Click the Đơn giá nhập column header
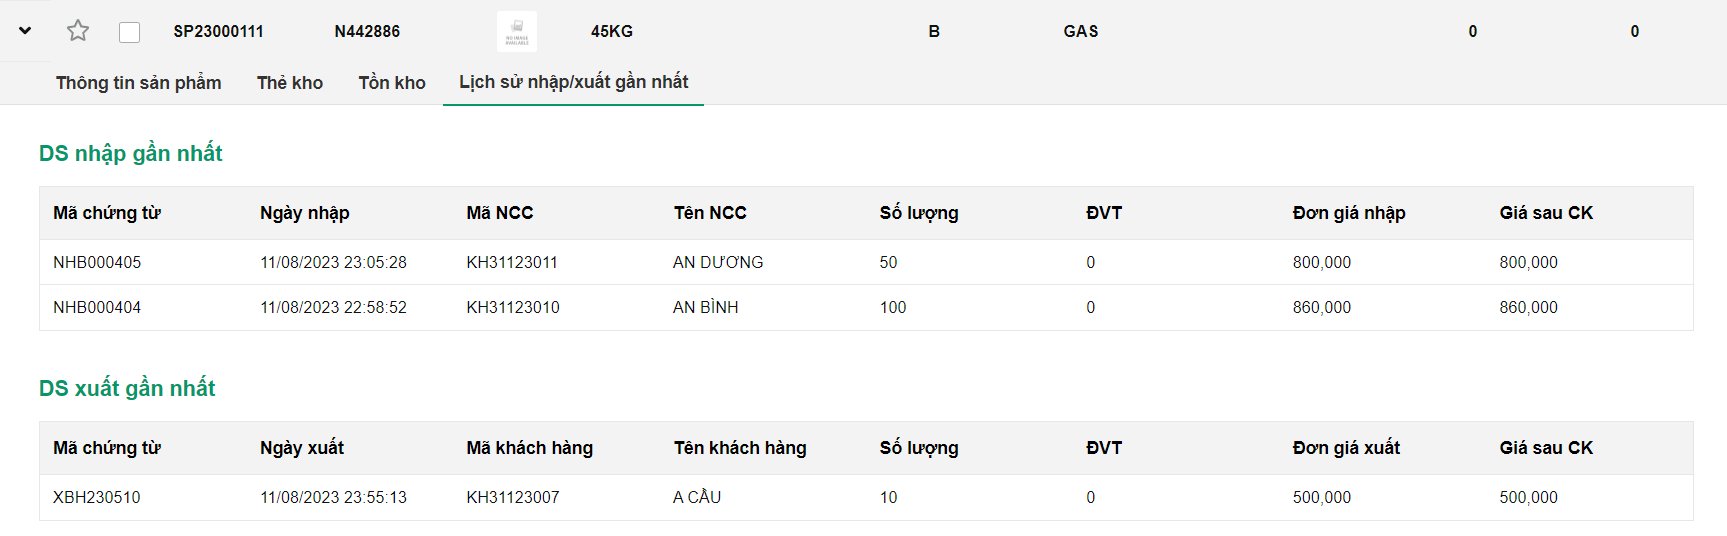1727x536 pixels. [x=1349, y=213]
